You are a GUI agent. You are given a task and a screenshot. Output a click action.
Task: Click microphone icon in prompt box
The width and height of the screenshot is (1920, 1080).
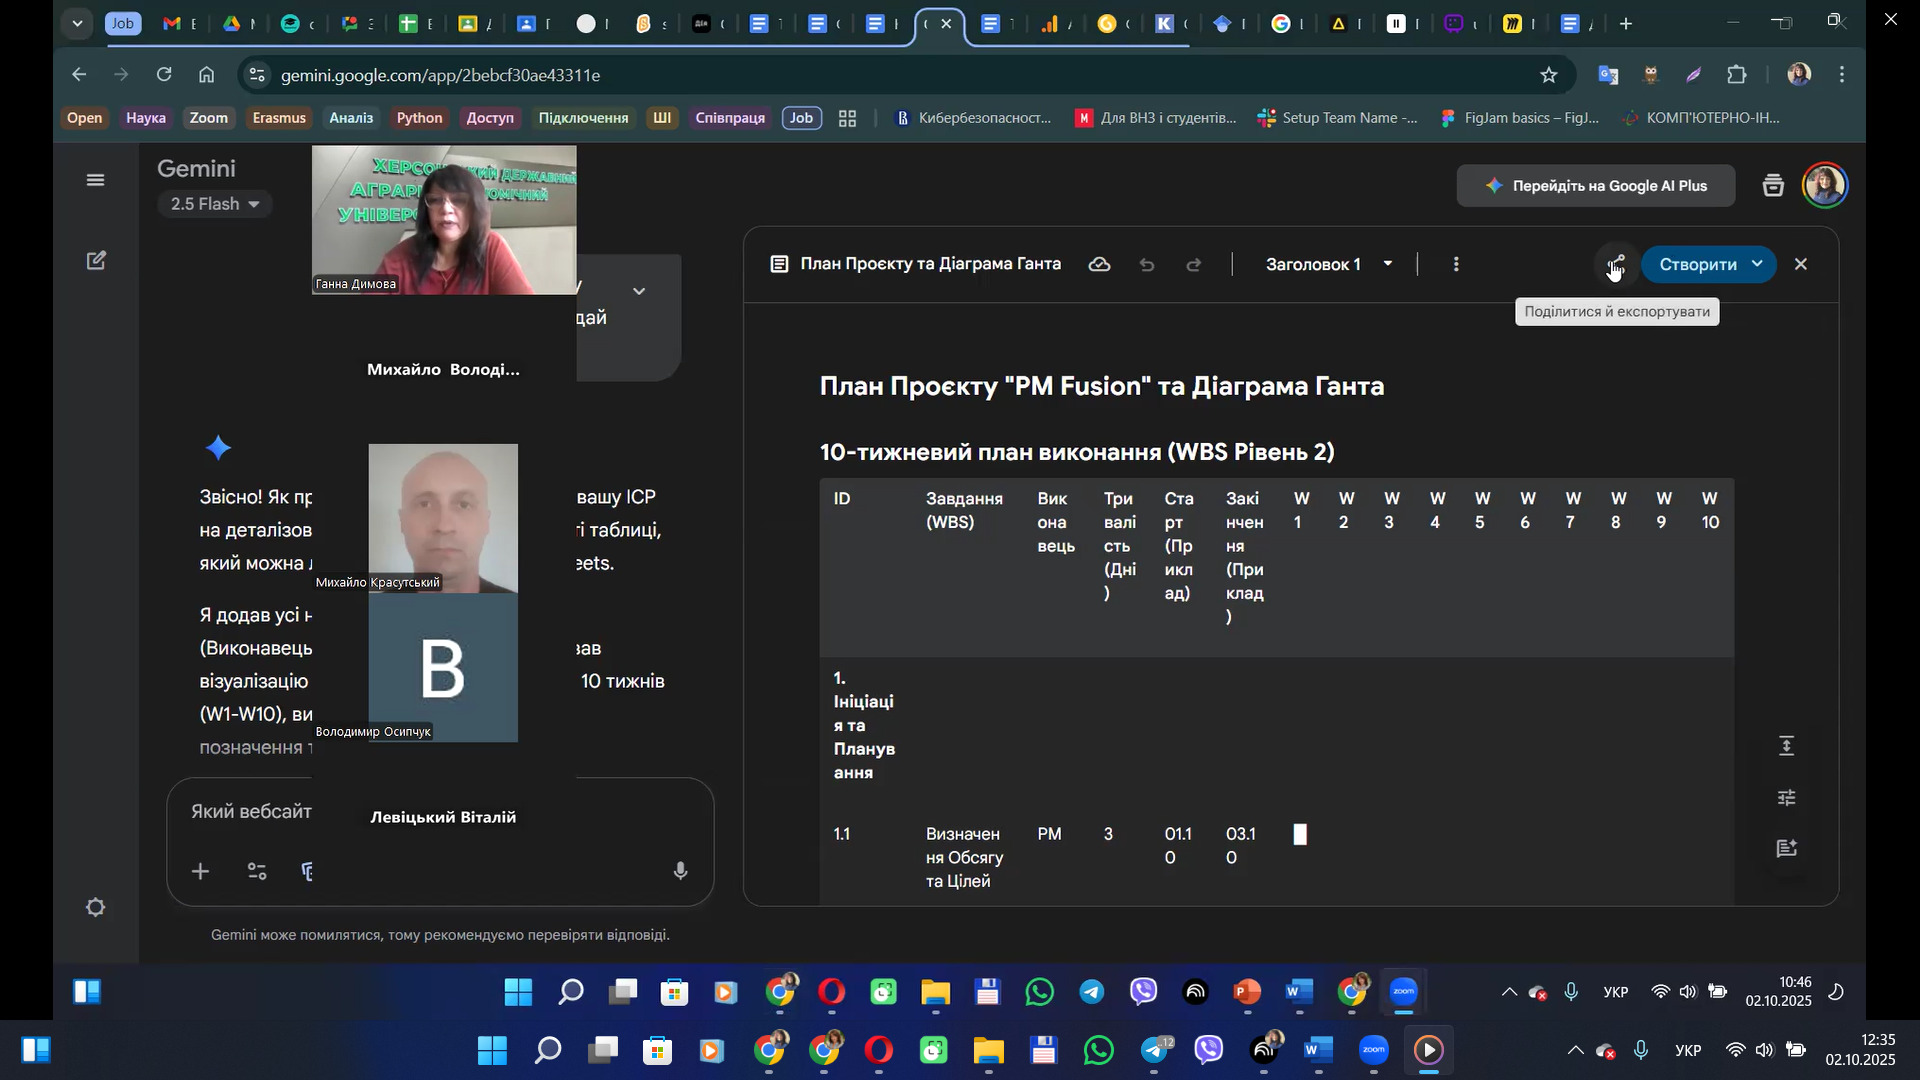tap(680, 871)
